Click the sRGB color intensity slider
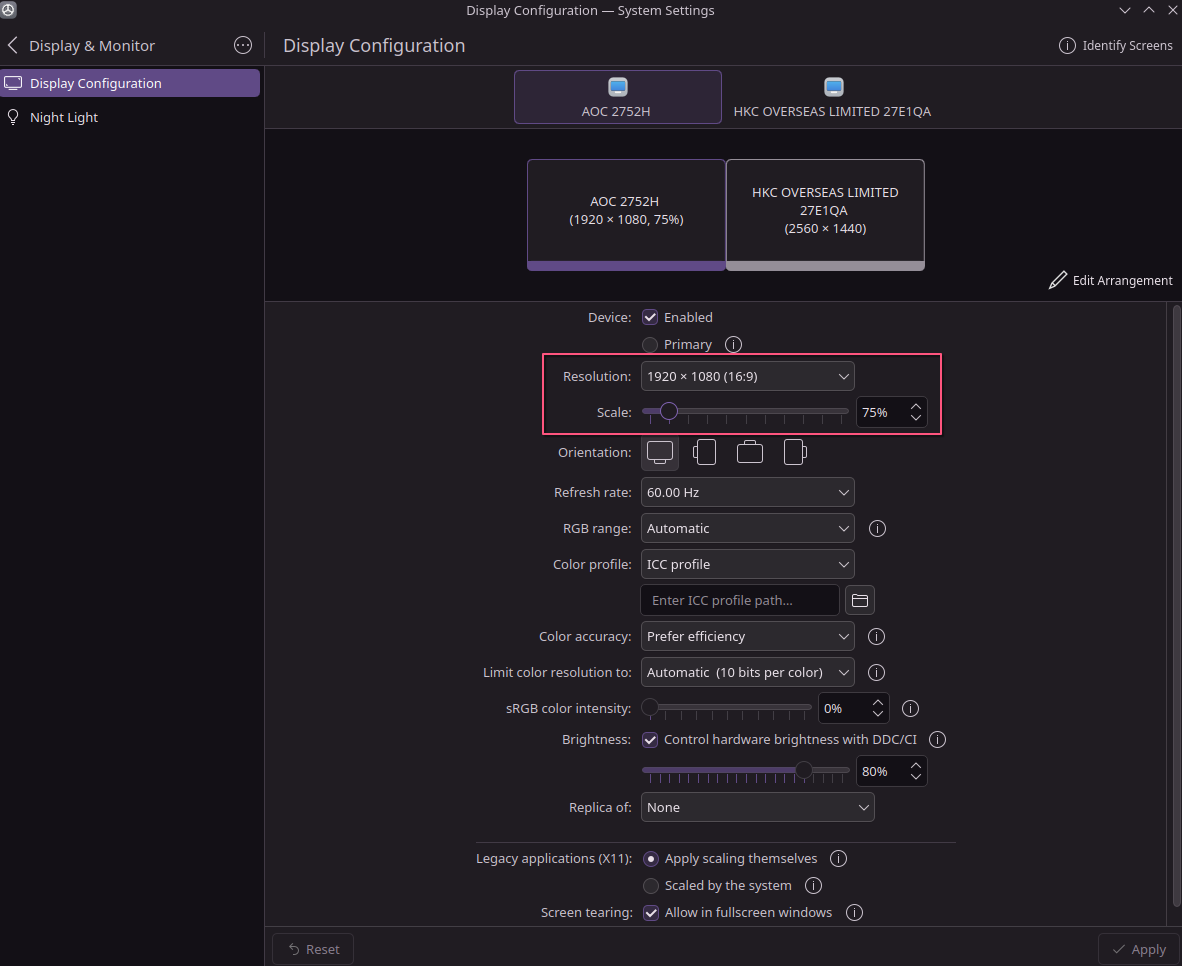 point(726,708)
